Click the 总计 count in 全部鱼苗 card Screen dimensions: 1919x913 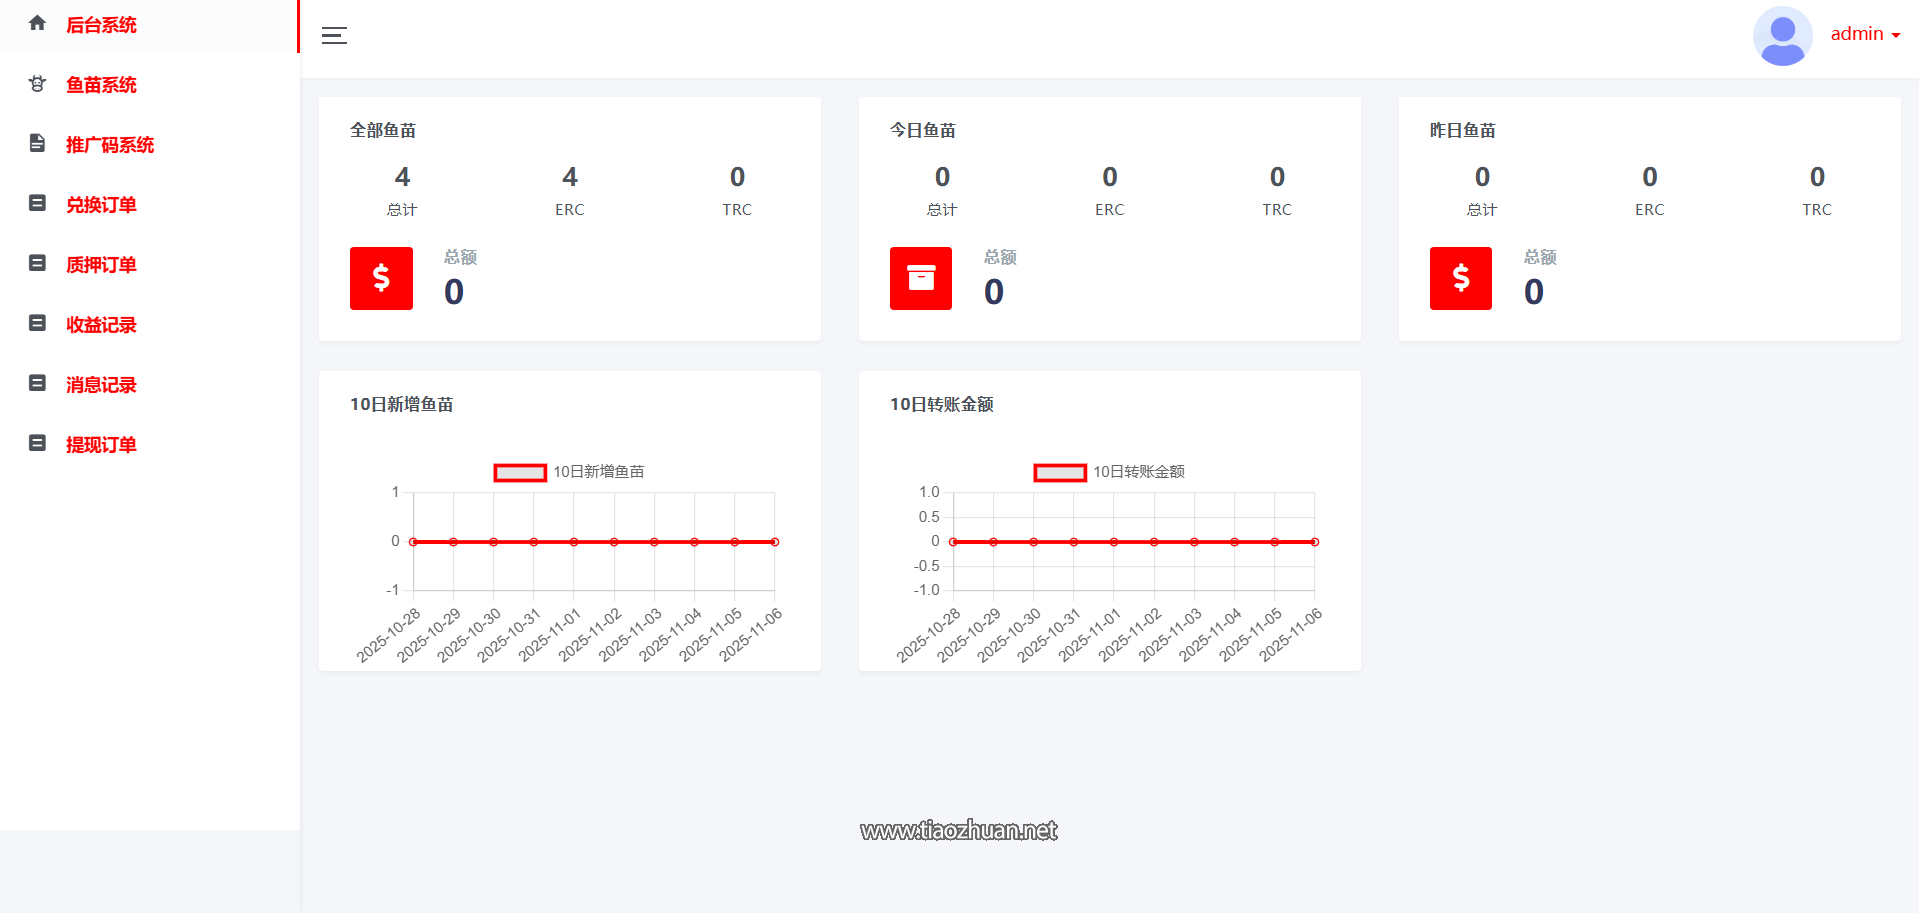coord(402,178)
